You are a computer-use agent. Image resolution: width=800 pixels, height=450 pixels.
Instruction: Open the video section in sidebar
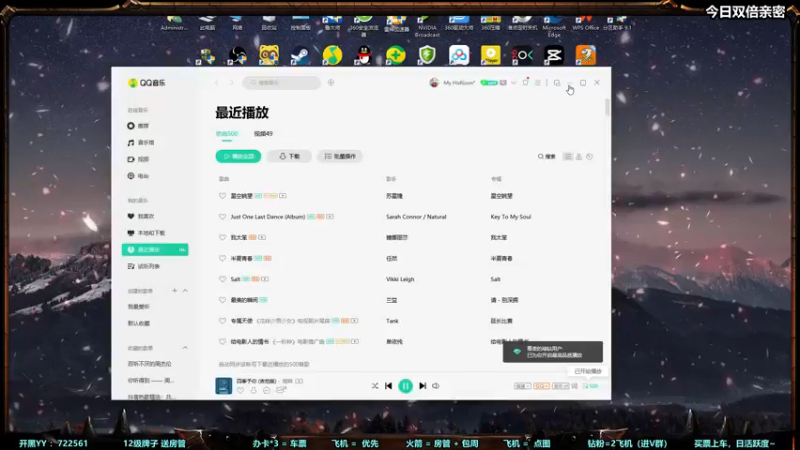(x=139, y=159)
